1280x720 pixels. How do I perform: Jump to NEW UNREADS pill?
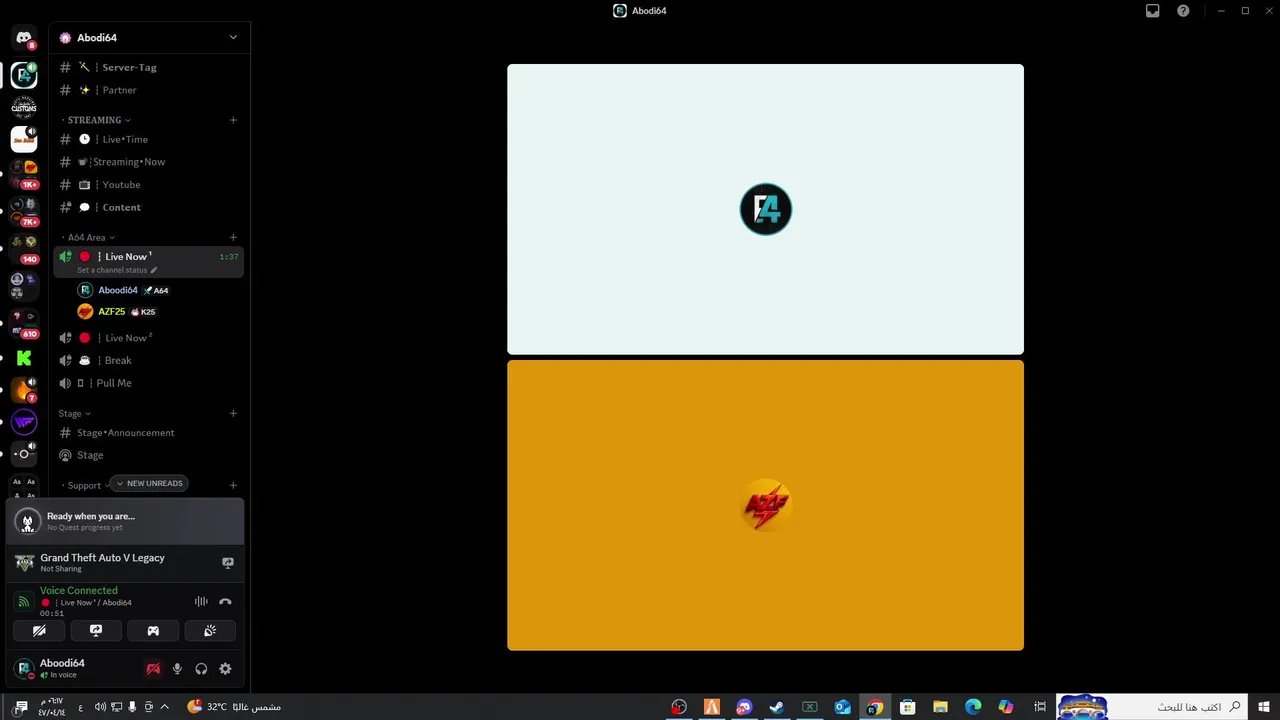[149, 484]
